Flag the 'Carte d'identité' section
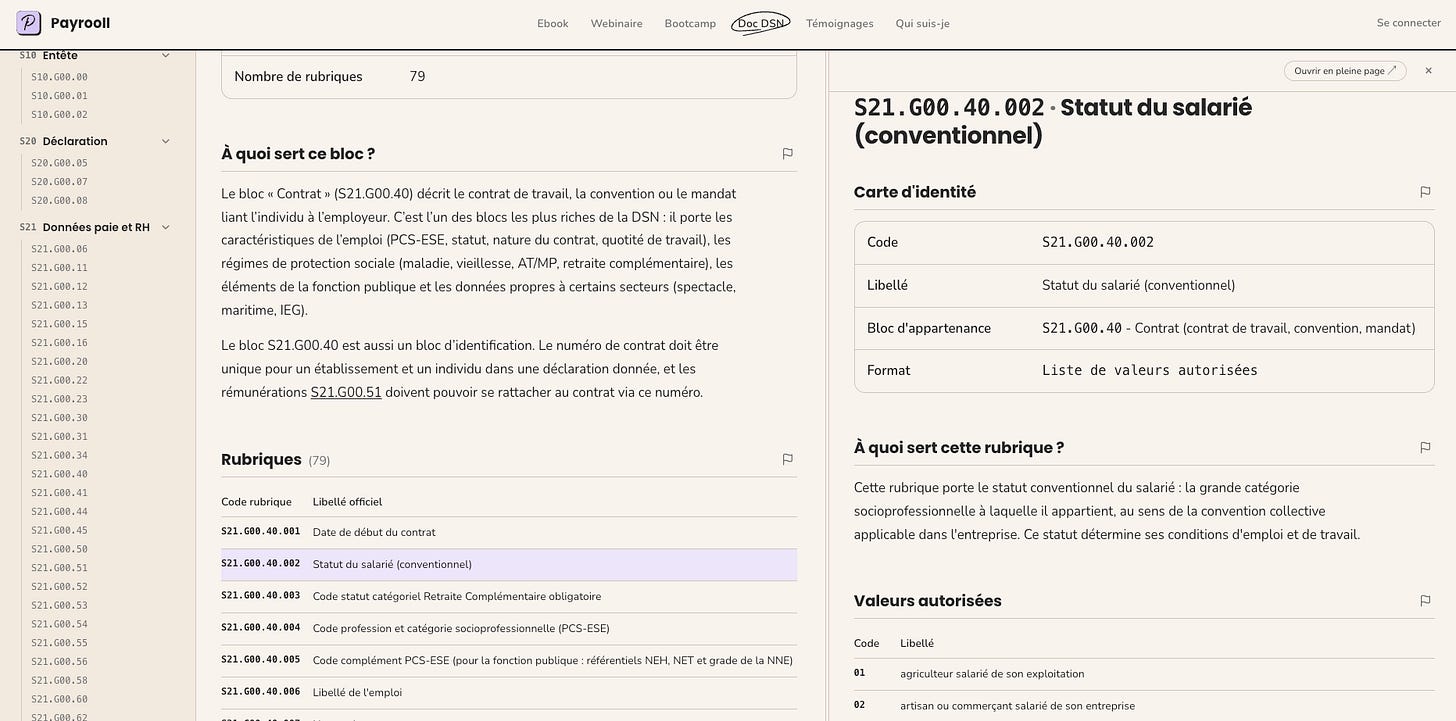 (x=1425, y=192)
